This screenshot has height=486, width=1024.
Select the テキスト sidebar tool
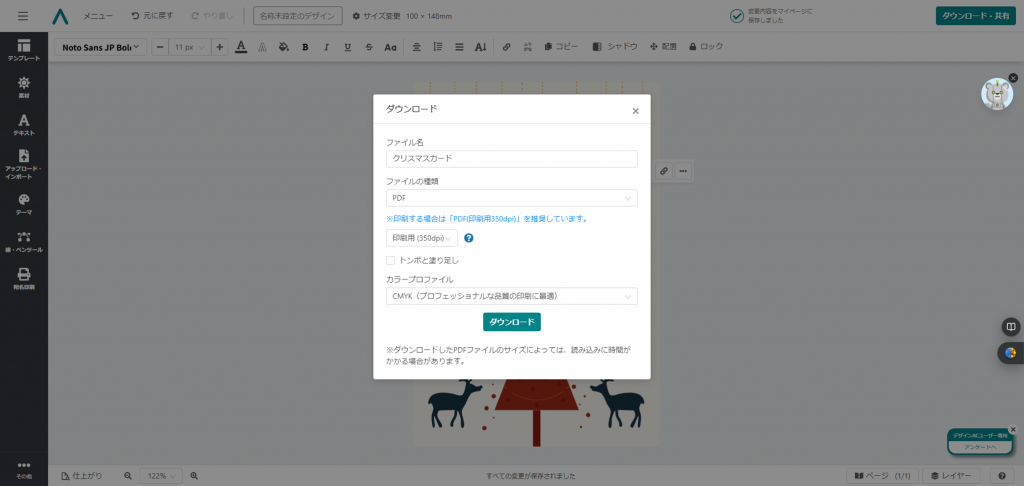click(24, 125)
